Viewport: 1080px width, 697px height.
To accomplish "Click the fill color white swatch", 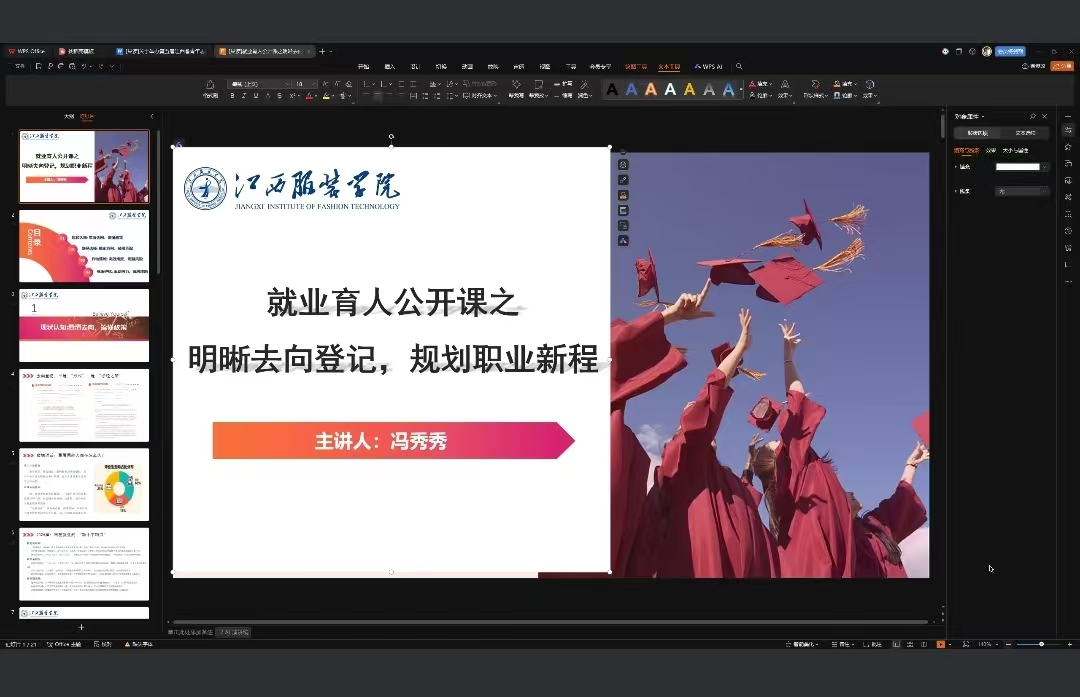I will pyautogui.click(x=1017, y=167).
